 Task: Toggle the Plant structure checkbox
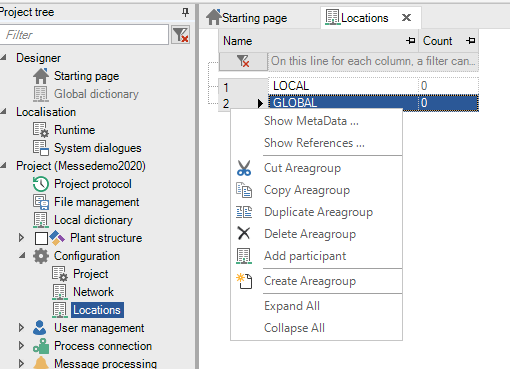pyautogui.click(x=41, y=238)
